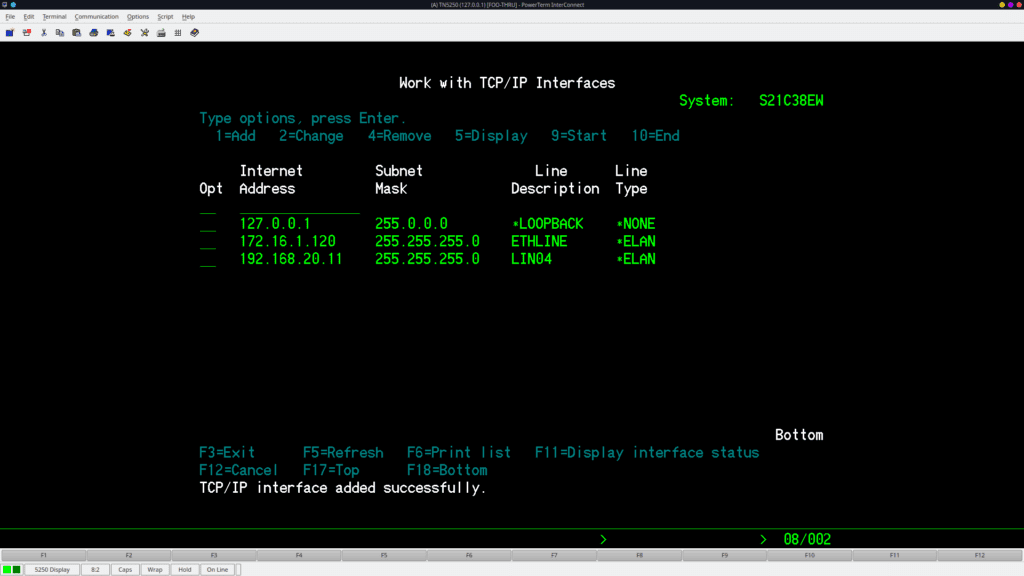1024x576 pixels.
Task: Click the Opt field for 192.168.20.11
Action: coord(208,259)
